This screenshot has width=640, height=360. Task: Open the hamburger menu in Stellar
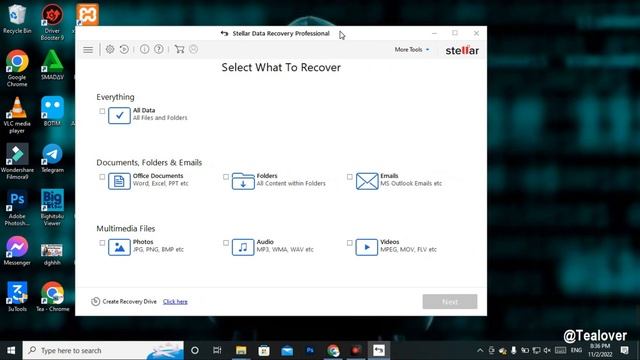(x=88, y=50)
